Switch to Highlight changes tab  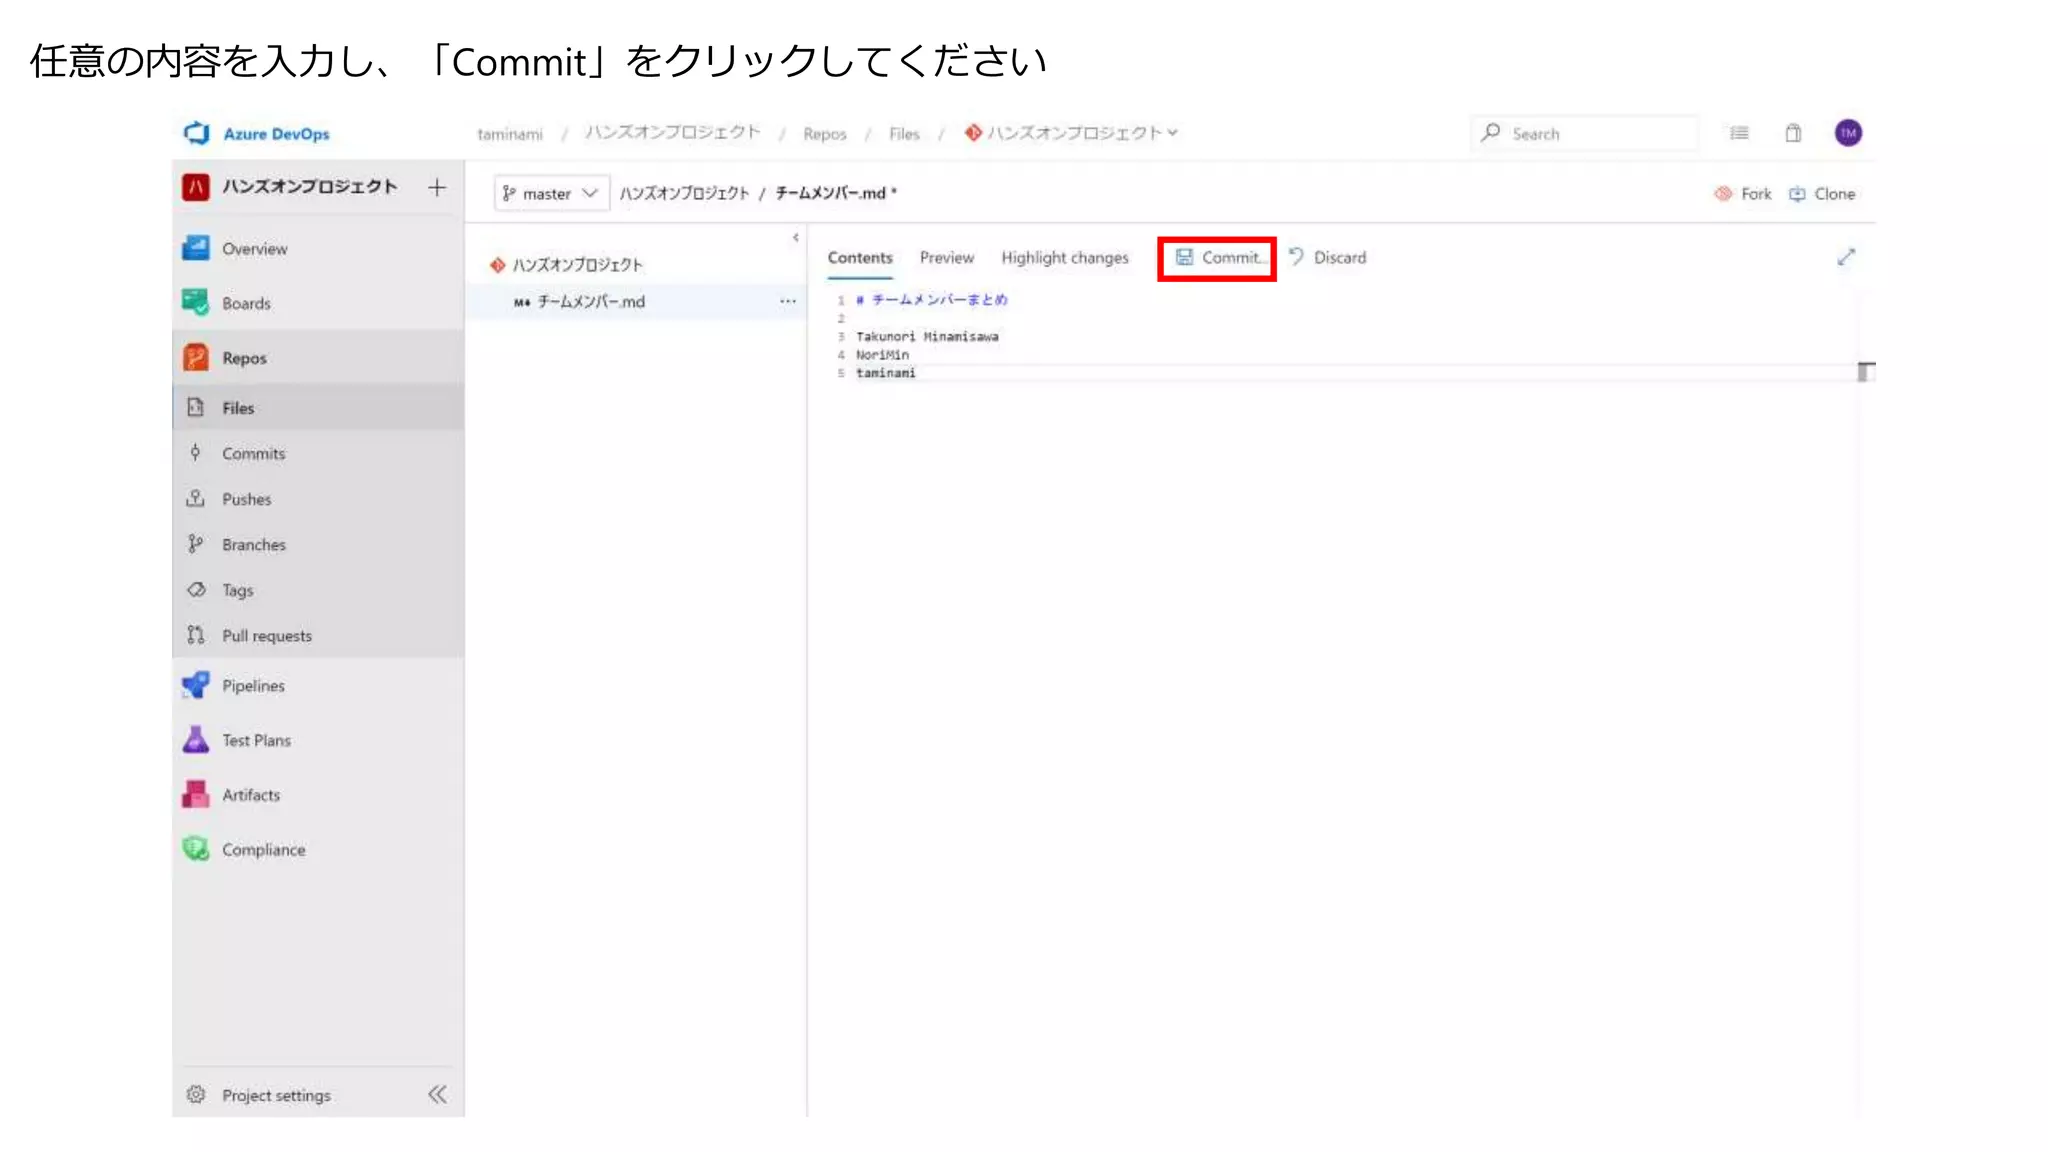(1065, 258)
